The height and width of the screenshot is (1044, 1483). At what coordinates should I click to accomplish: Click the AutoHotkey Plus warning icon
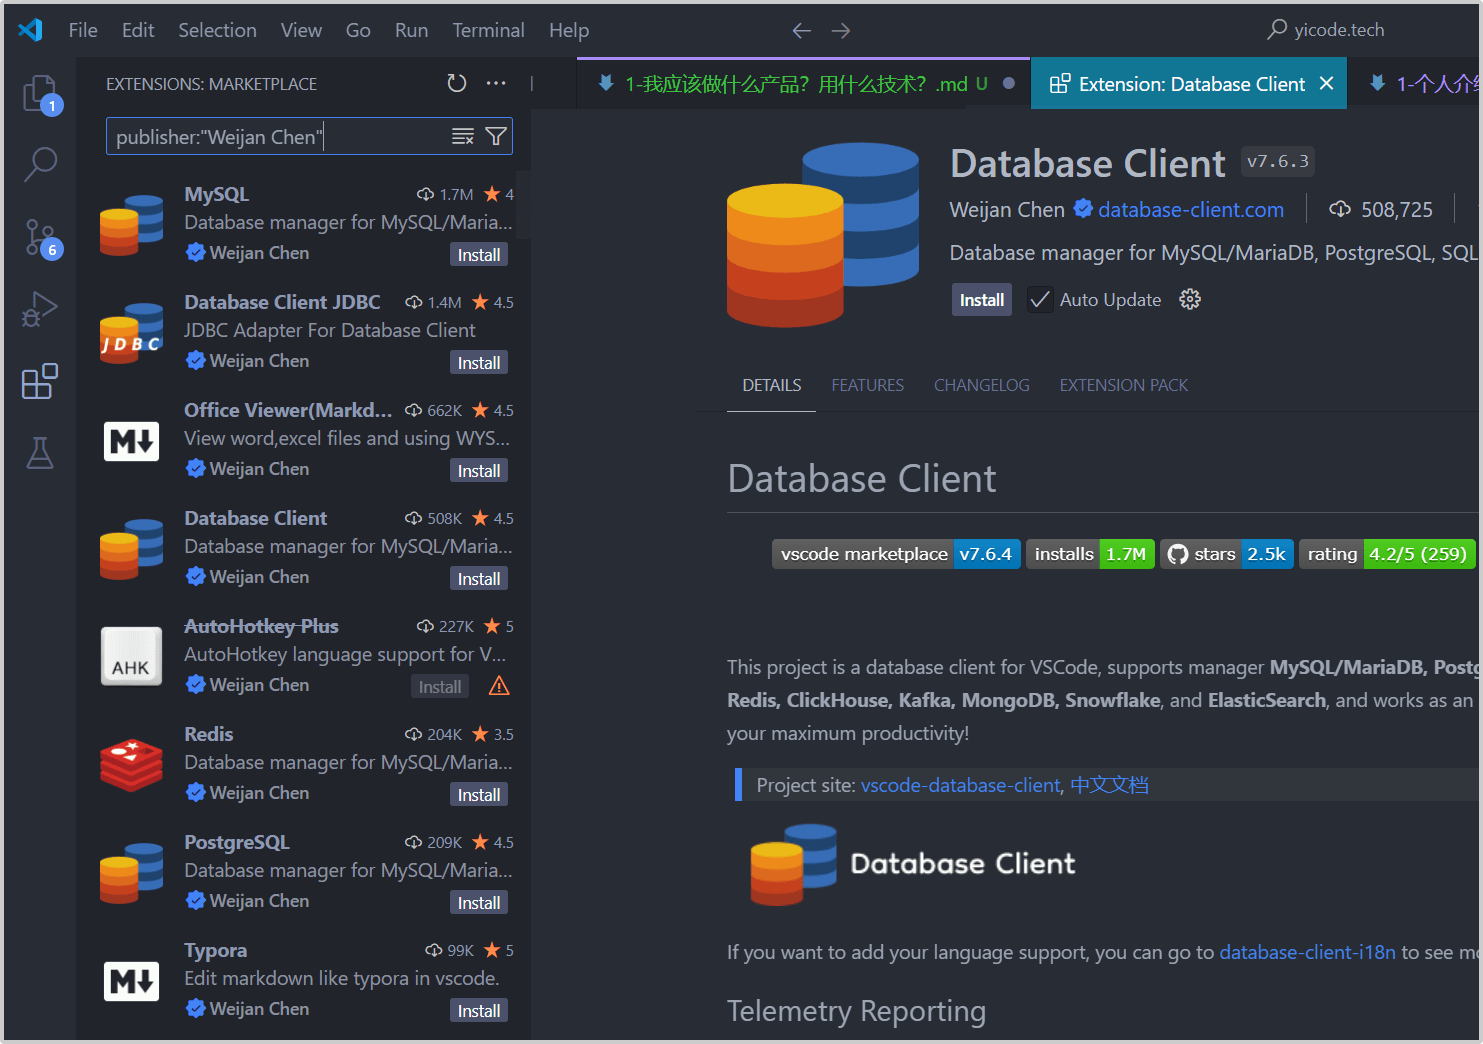coord(499,686)
